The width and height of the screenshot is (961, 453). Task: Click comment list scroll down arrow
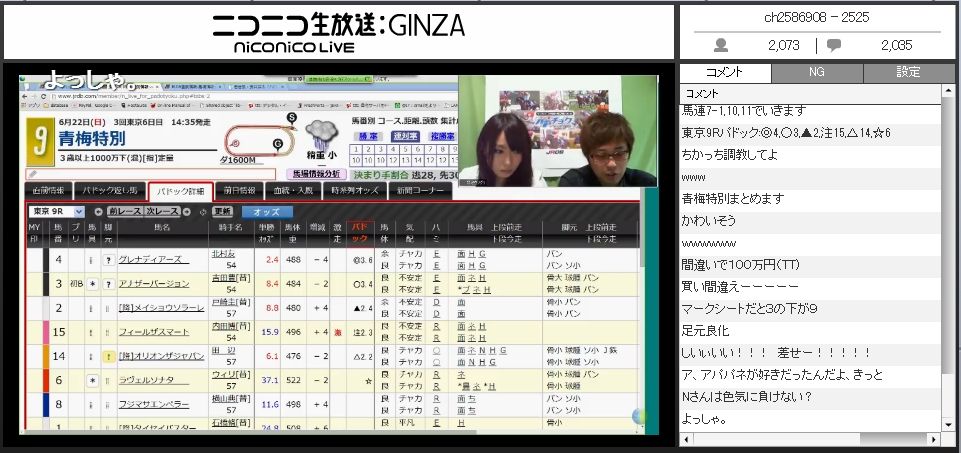[947, 426]
